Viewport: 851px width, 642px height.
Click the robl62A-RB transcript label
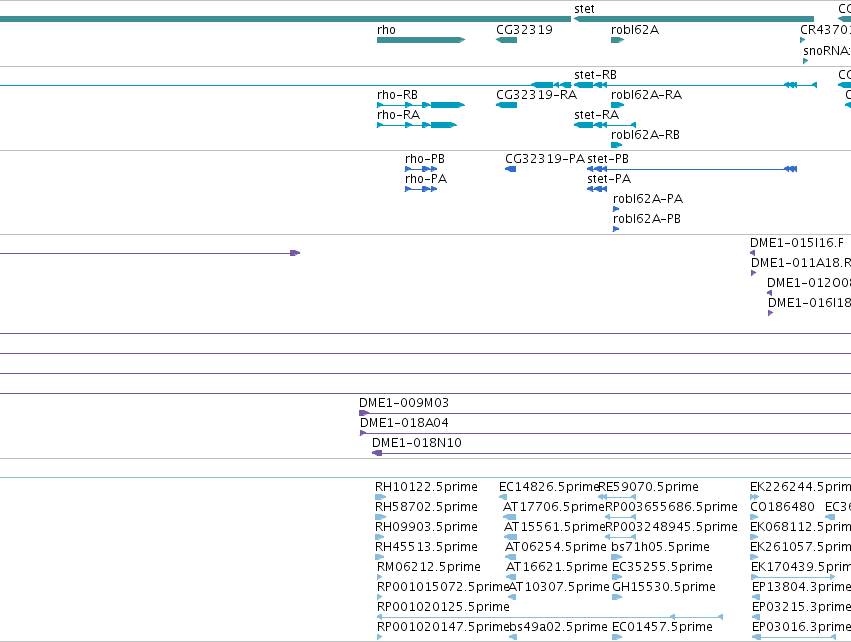(x=645, y=135)
